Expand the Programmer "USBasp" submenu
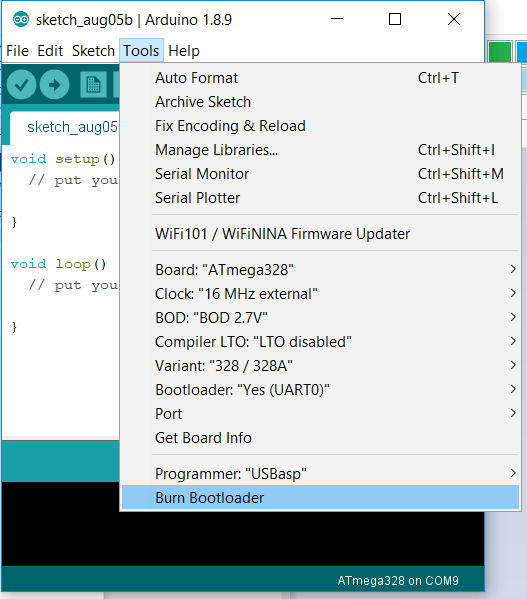Image resolution: width=527 pixels, height=599 pixels. coord(320,474)
